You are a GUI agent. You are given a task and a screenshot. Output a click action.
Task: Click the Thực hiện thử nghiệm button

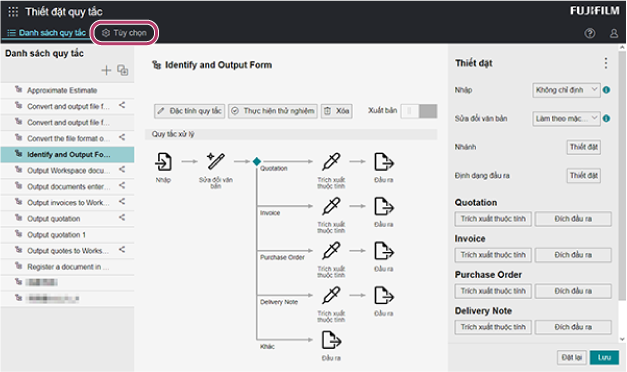273,111
